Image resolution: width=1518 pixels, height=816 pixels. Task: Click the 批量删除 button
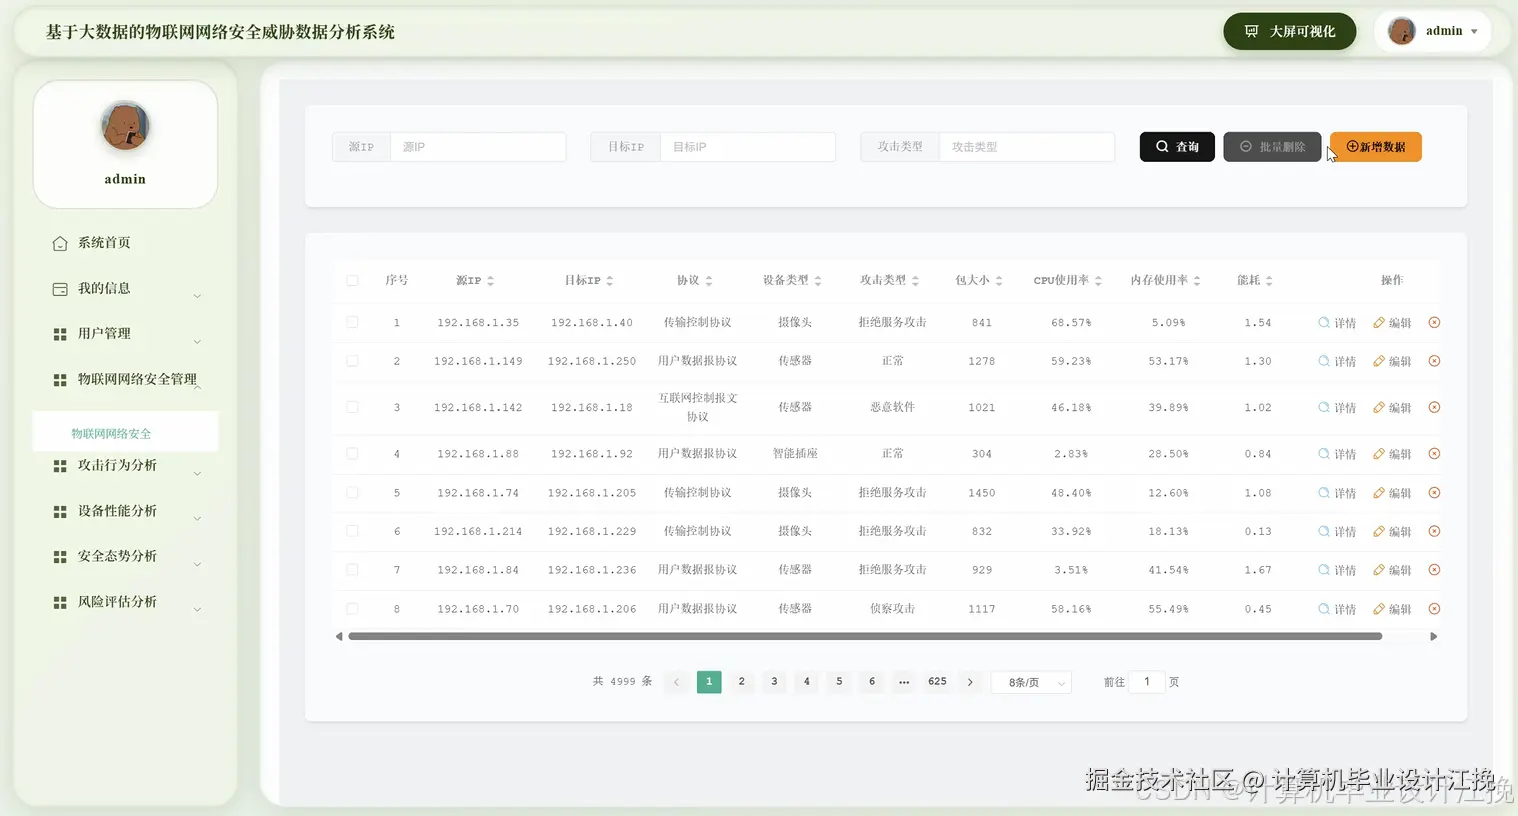pyautogui.click(x=1272, y=147)
